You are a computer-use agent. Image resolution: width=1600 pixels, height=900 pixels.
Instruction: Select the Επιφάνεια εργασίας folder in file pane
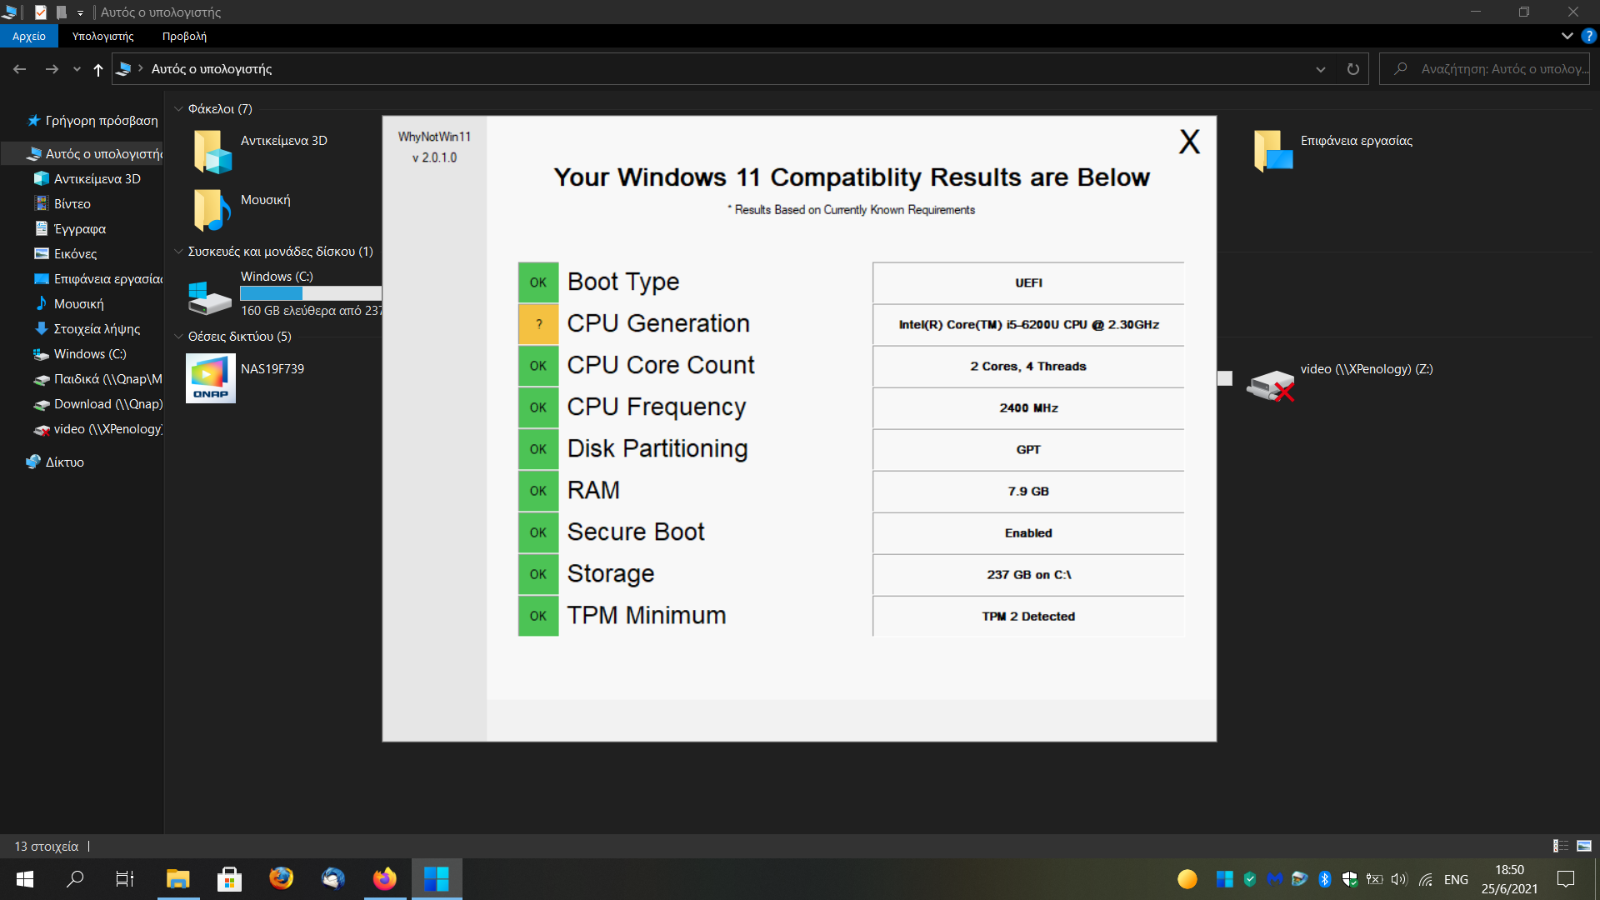coord(1334,150)
